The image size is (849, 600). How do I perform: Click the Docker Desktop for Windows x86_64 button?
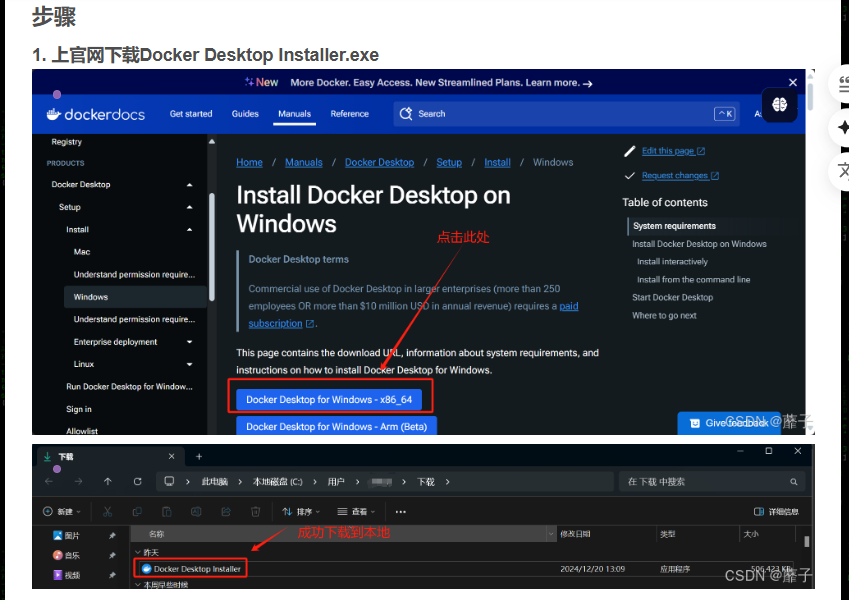pos(330,397)
